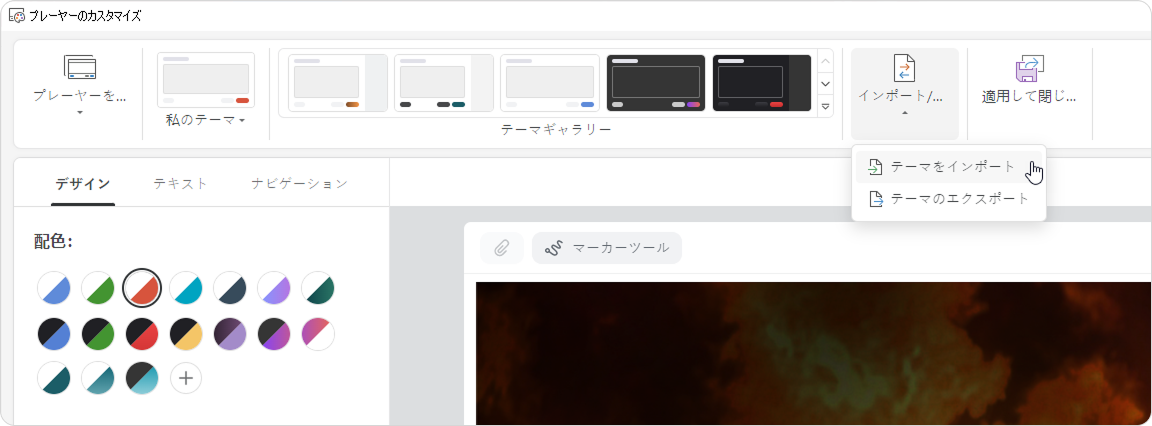Select the dark gray and light-blue scheme
Image resolution: width=1152 pixels, height=426 pixels.
tap(142, 378)
